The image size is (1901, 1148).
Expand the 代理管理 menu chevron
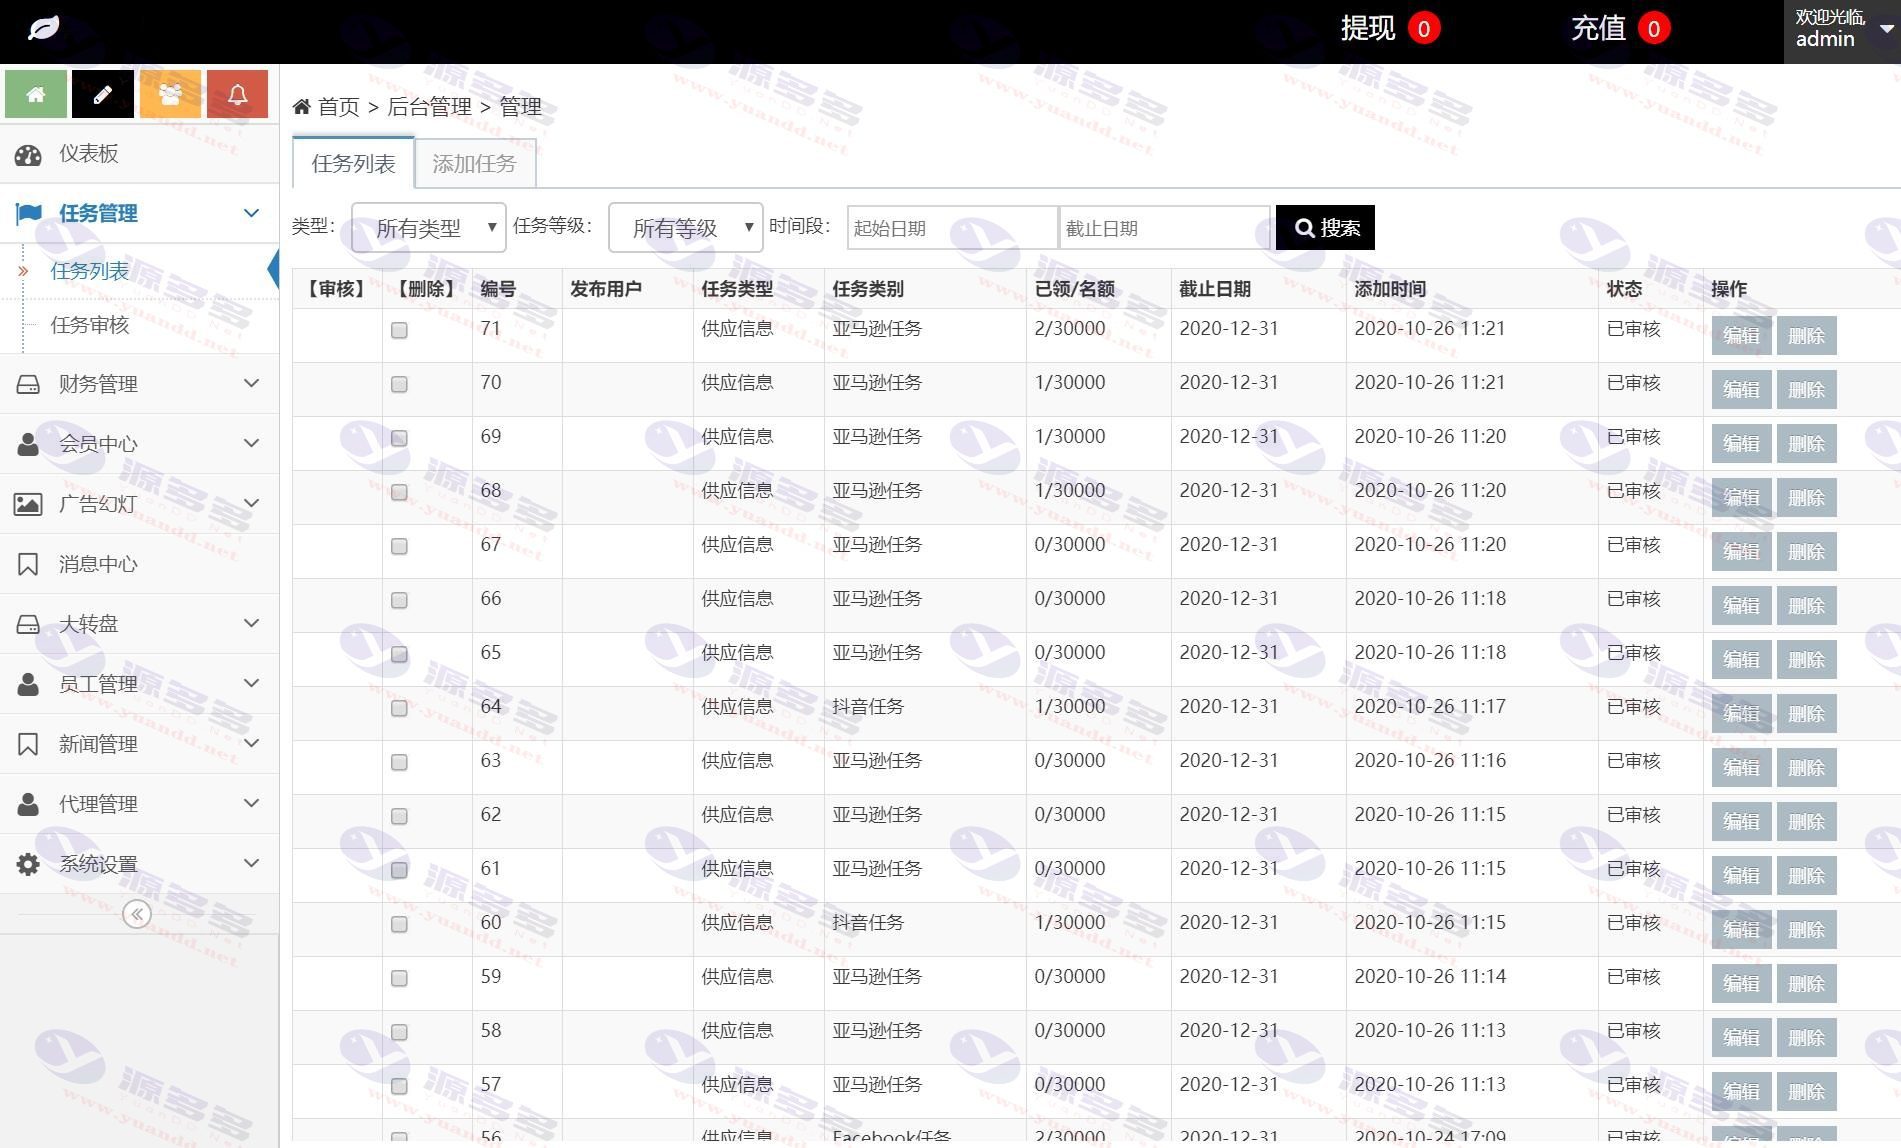coord(251,803)
